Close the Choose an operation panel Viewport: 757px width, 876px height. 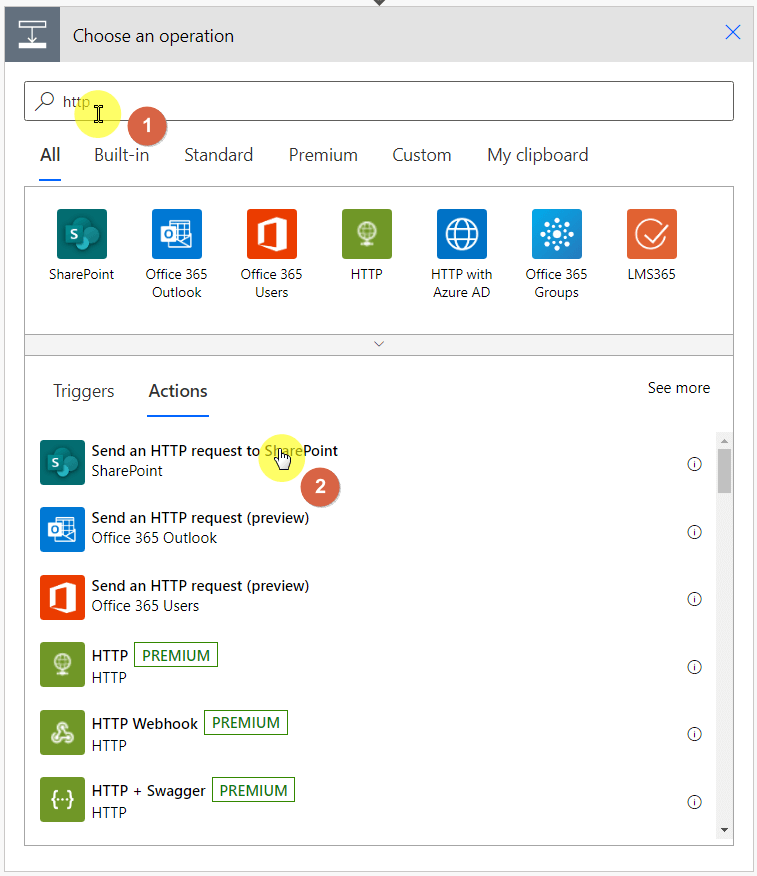tap(732, 32)
